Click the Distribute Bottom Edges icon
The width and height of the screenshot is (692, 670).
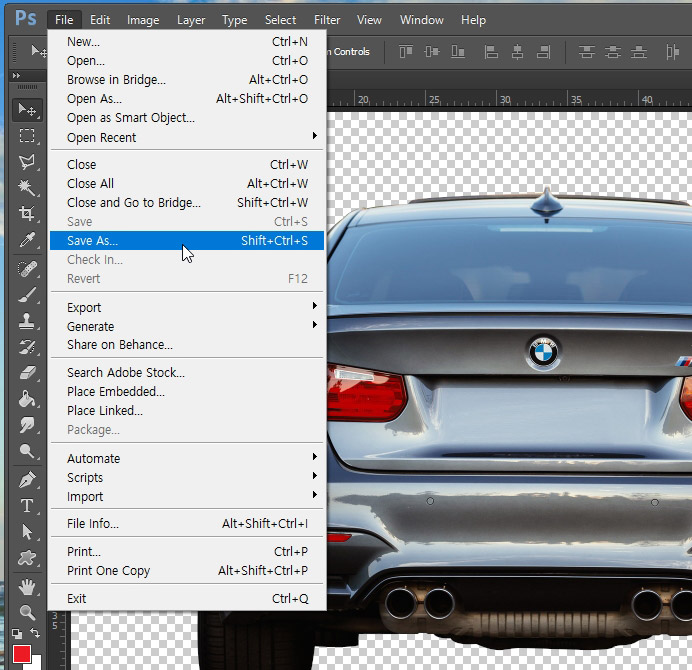(x=639, y=52)
